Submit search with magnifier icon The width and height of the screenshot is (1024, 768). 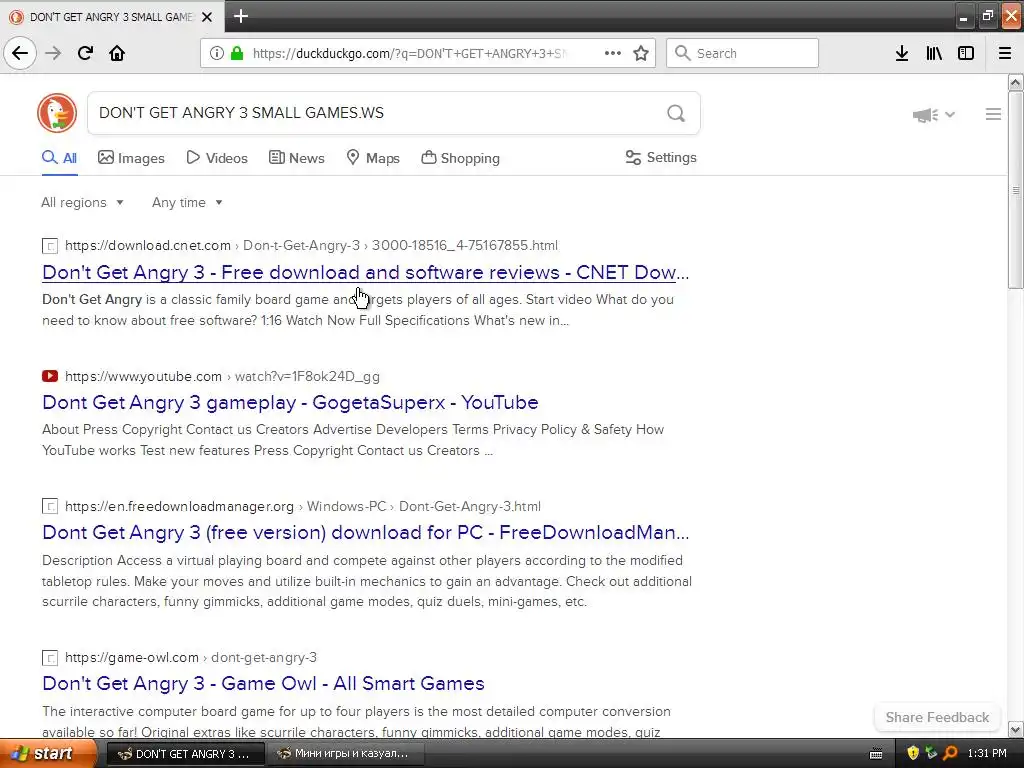coord(676,114)
